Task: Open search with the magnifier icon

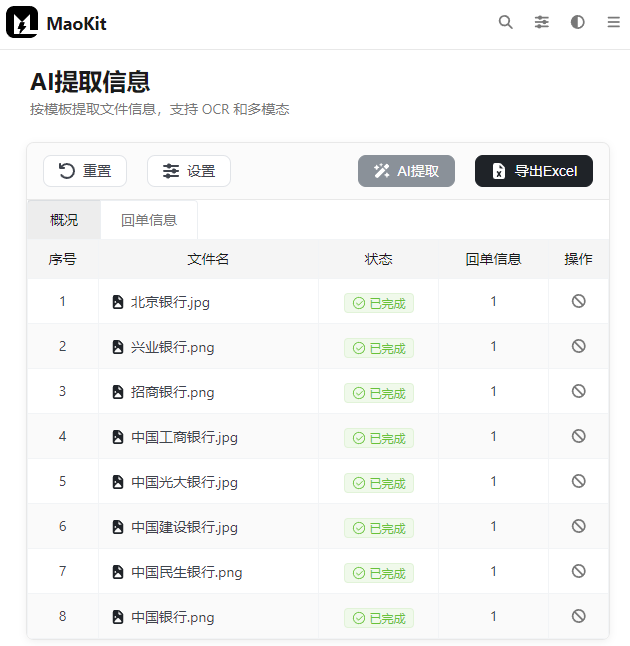Action: tap(506, 22)
